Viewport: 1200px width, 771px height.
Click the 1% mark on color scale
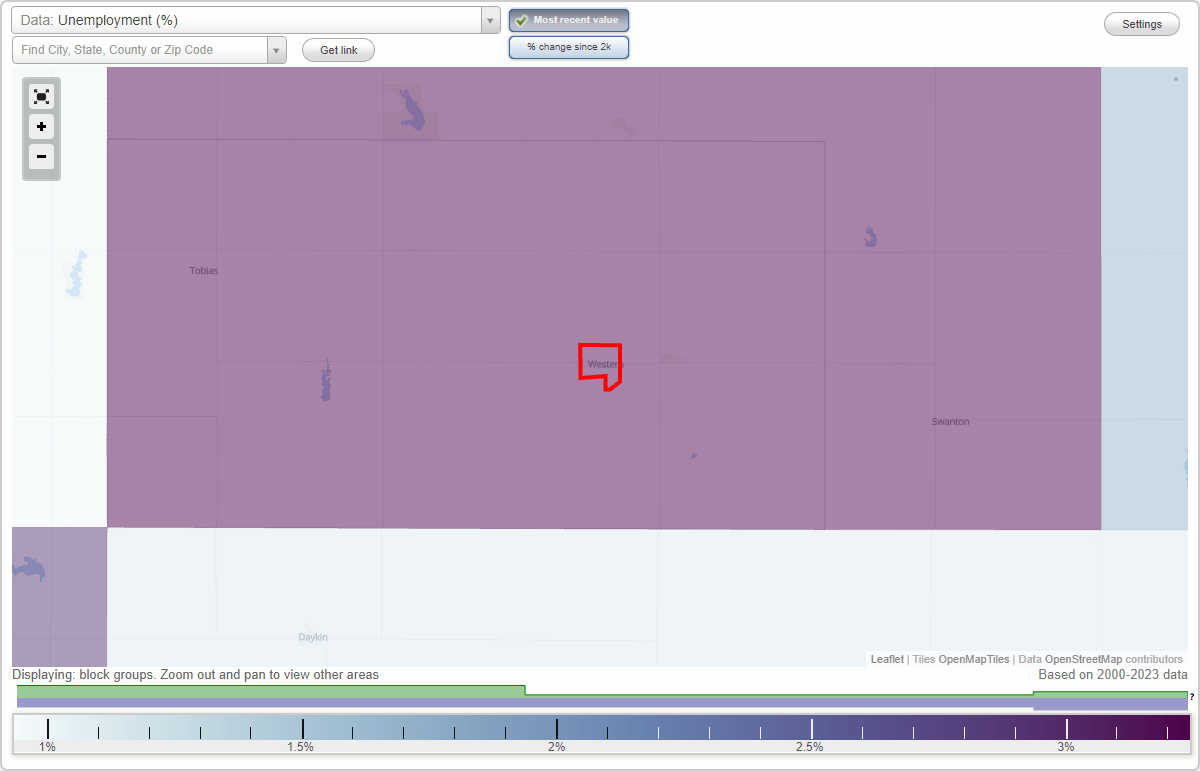pos(47,746)
